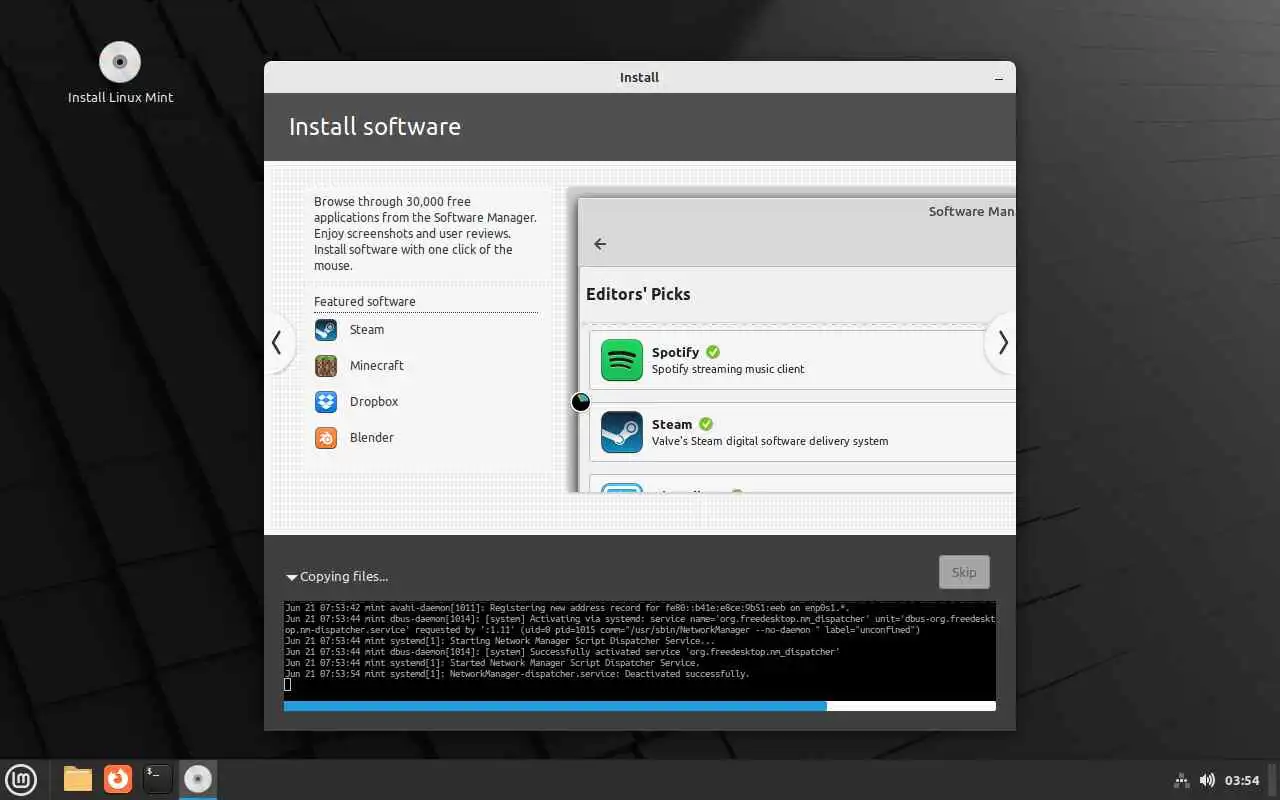Click the log line 'Started Network Manager Script Dispatcher Service'
1280x800 pixels.
click(492, 663)
